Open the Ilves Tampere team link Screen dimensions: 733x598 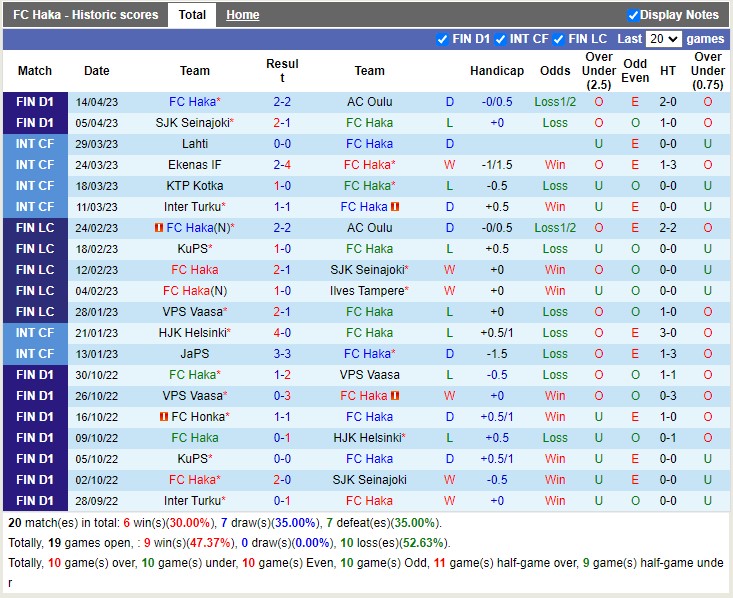(367, 291)
